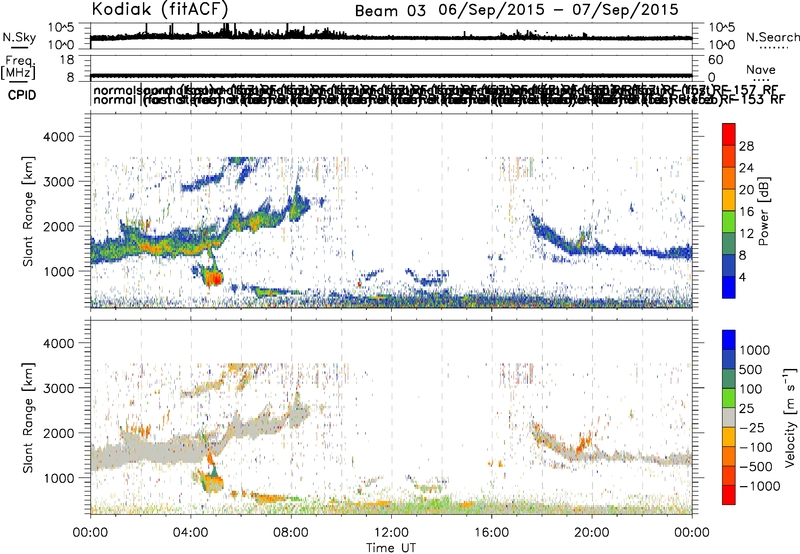Screen dimensions: 800x554
Task: Click the orange velocity burst near 19:30
Action: 582,443
